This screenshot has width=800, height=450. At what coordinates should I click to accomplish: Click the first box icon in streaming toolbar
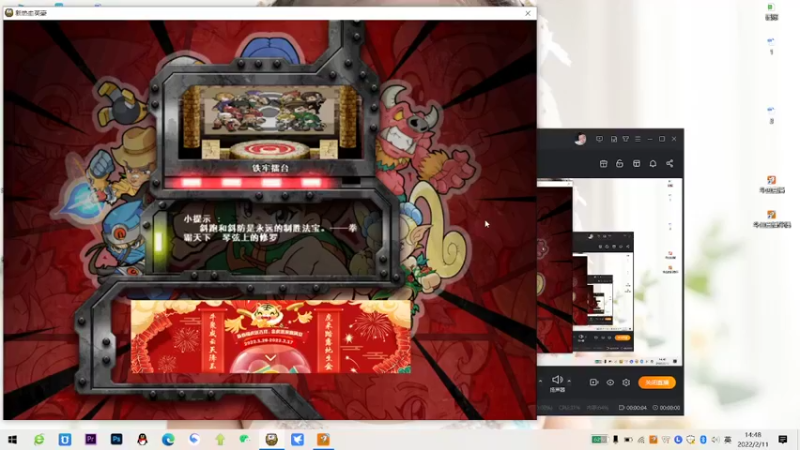point(604,164)
